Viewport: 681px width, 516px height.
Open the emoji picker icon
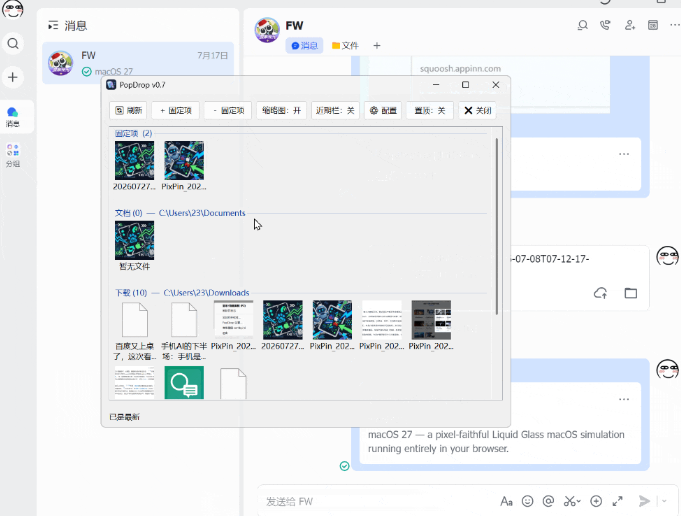coord(527,501)
